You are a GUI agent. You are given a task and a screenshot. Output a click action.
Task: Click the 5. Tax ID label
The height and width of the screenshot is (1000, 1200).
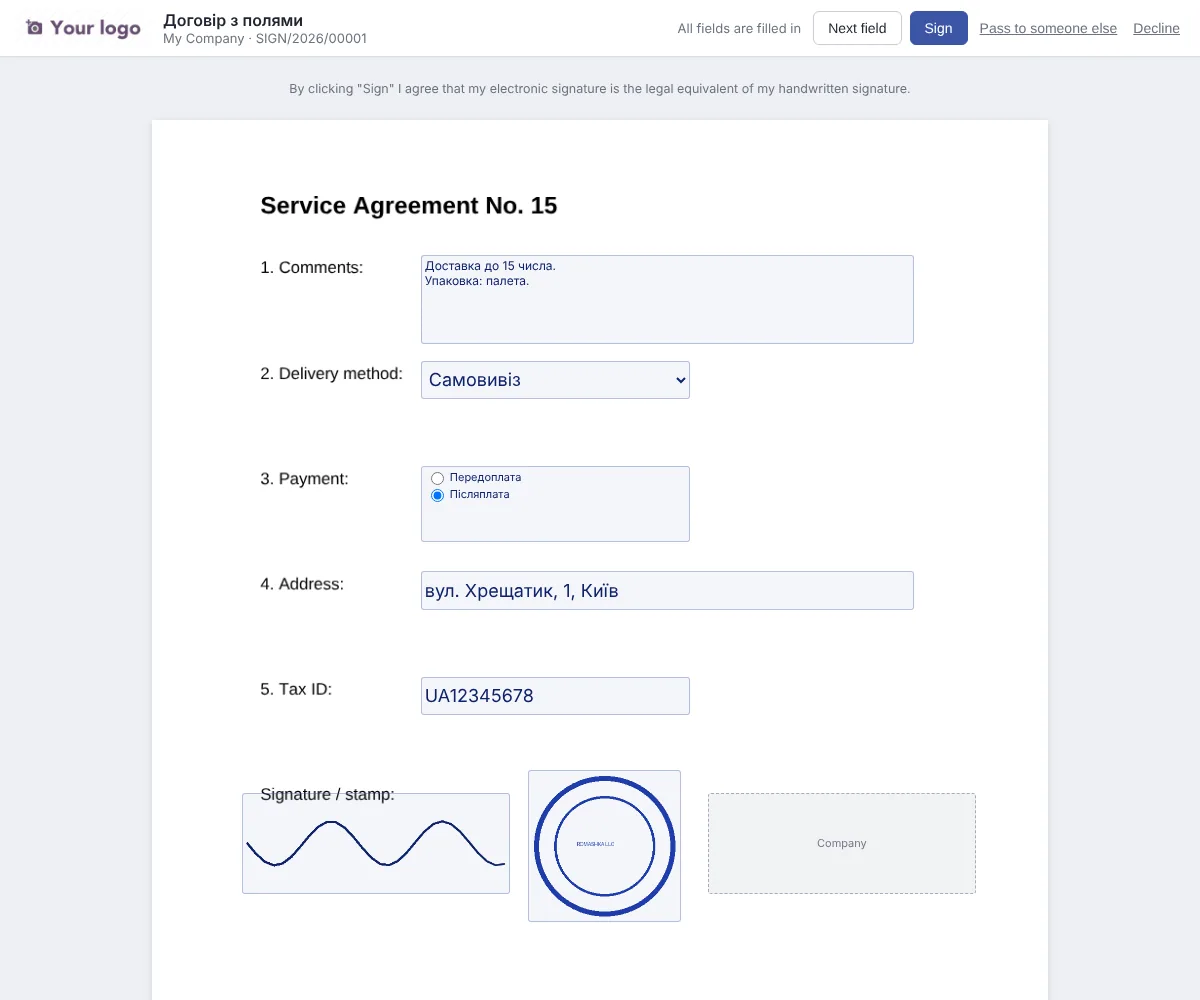click(x=296, y=689)
